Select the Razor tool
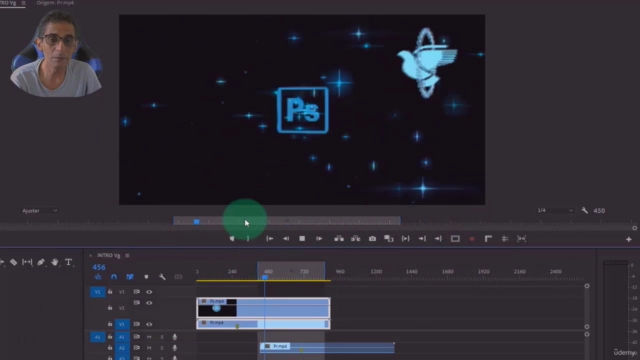 click(x=13, y=262)
